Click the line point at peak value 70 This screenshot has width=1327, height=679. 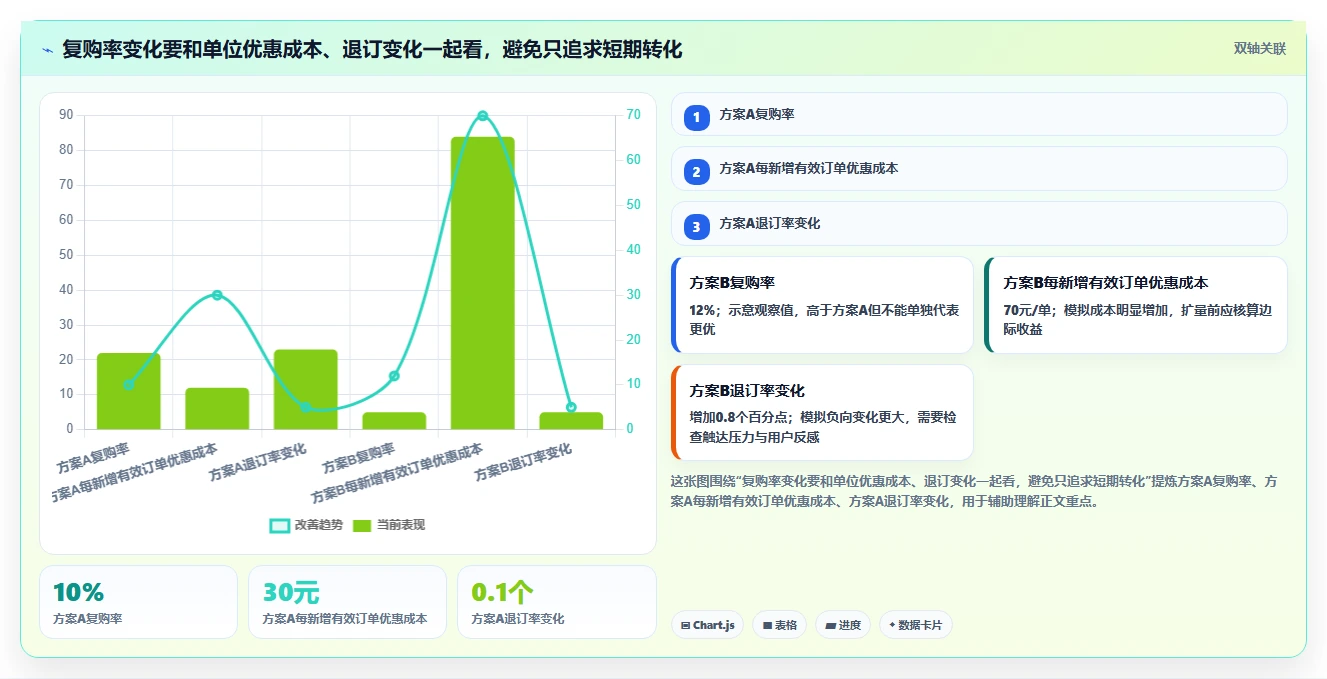(482, 116)
